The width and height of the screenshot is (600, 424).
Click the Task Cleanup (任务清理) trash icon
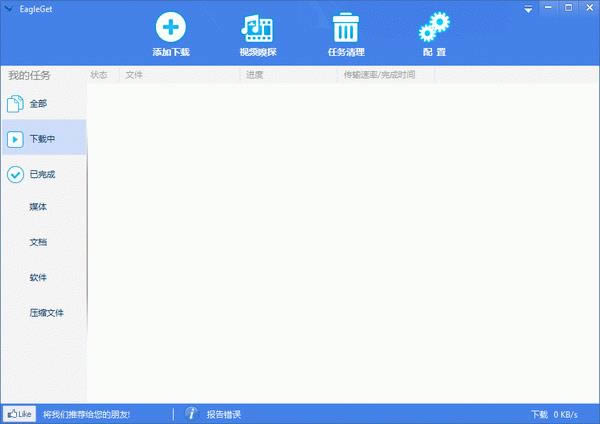click(x=346, y=28)
